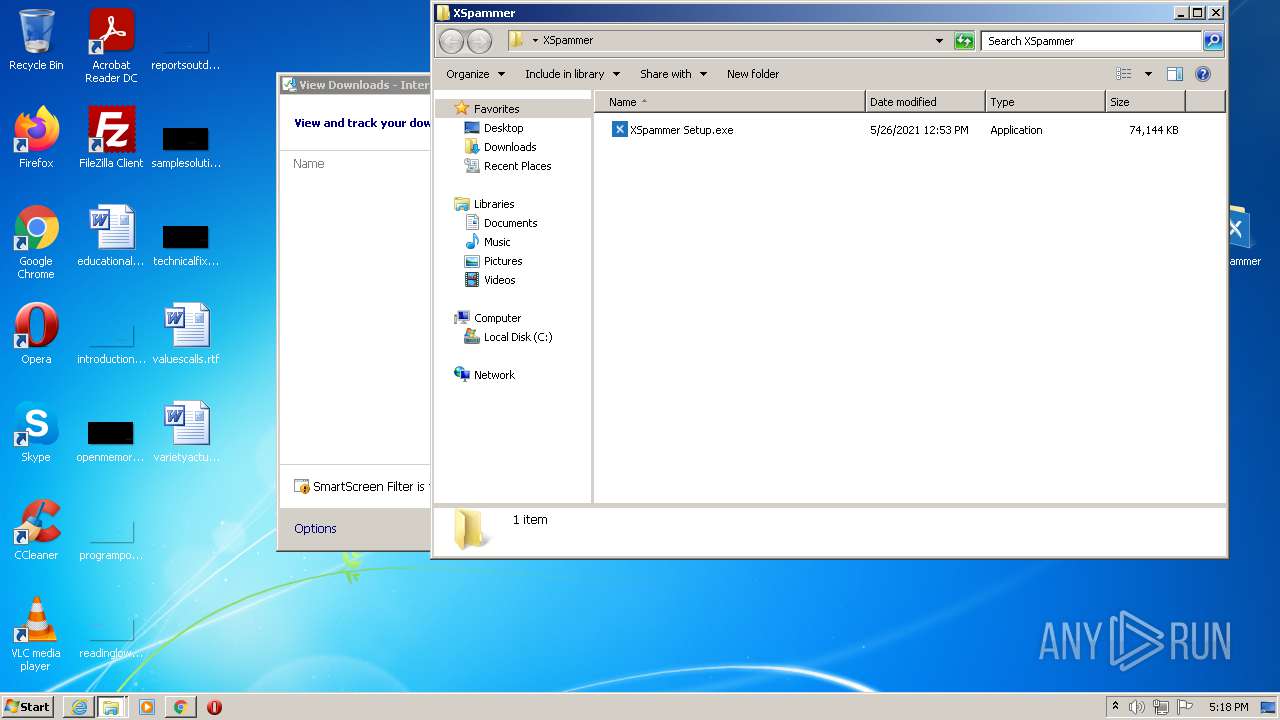Open CCleaner desktop shortcut
The width and height of the screenshot is (1280, 720).
point(36,530)
